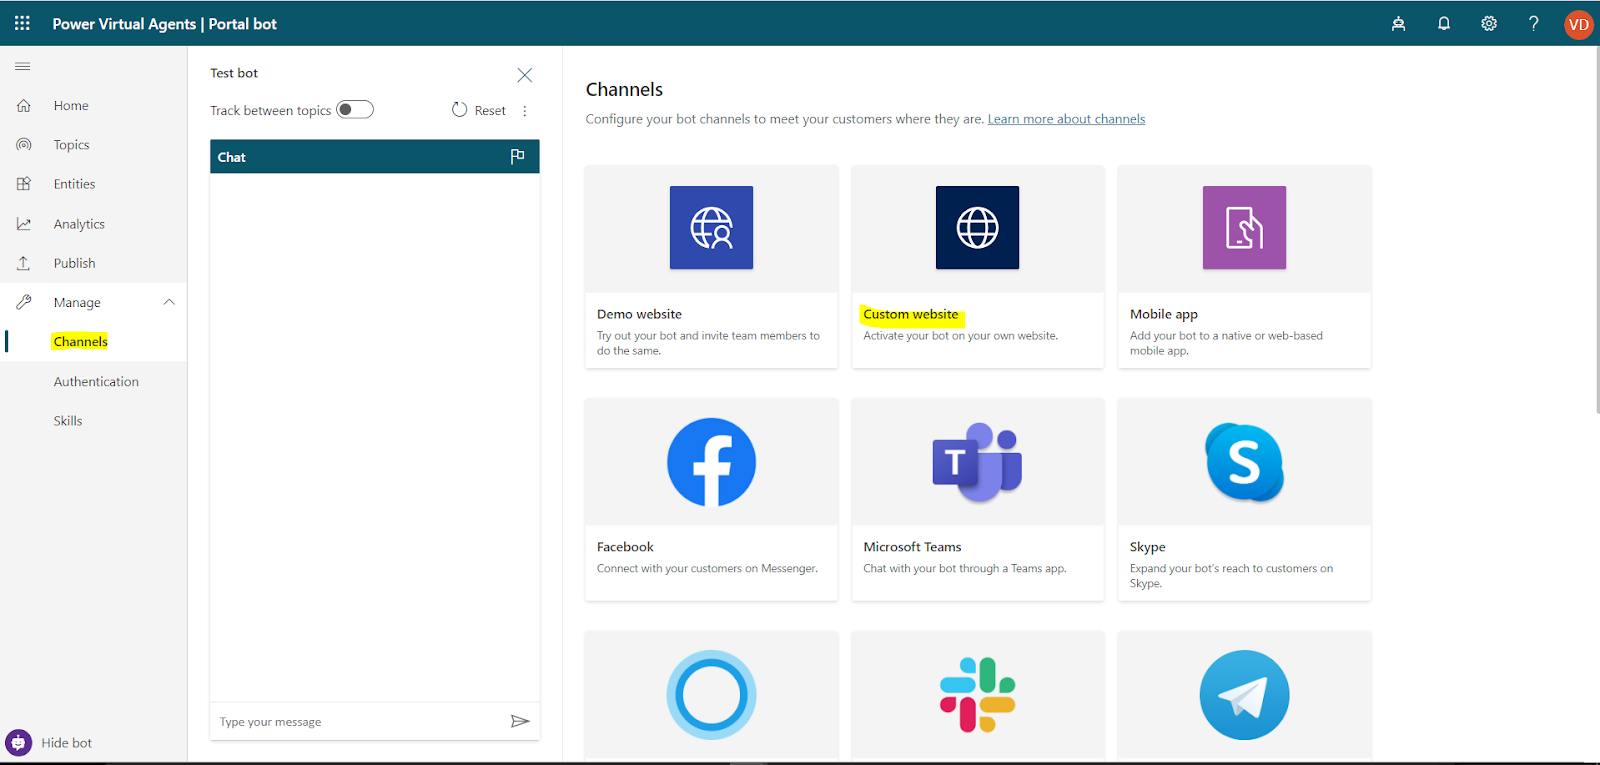The image size is (1600, 765).
Task: Click the page vertical scrollbar
Action: coord(1596,230)
